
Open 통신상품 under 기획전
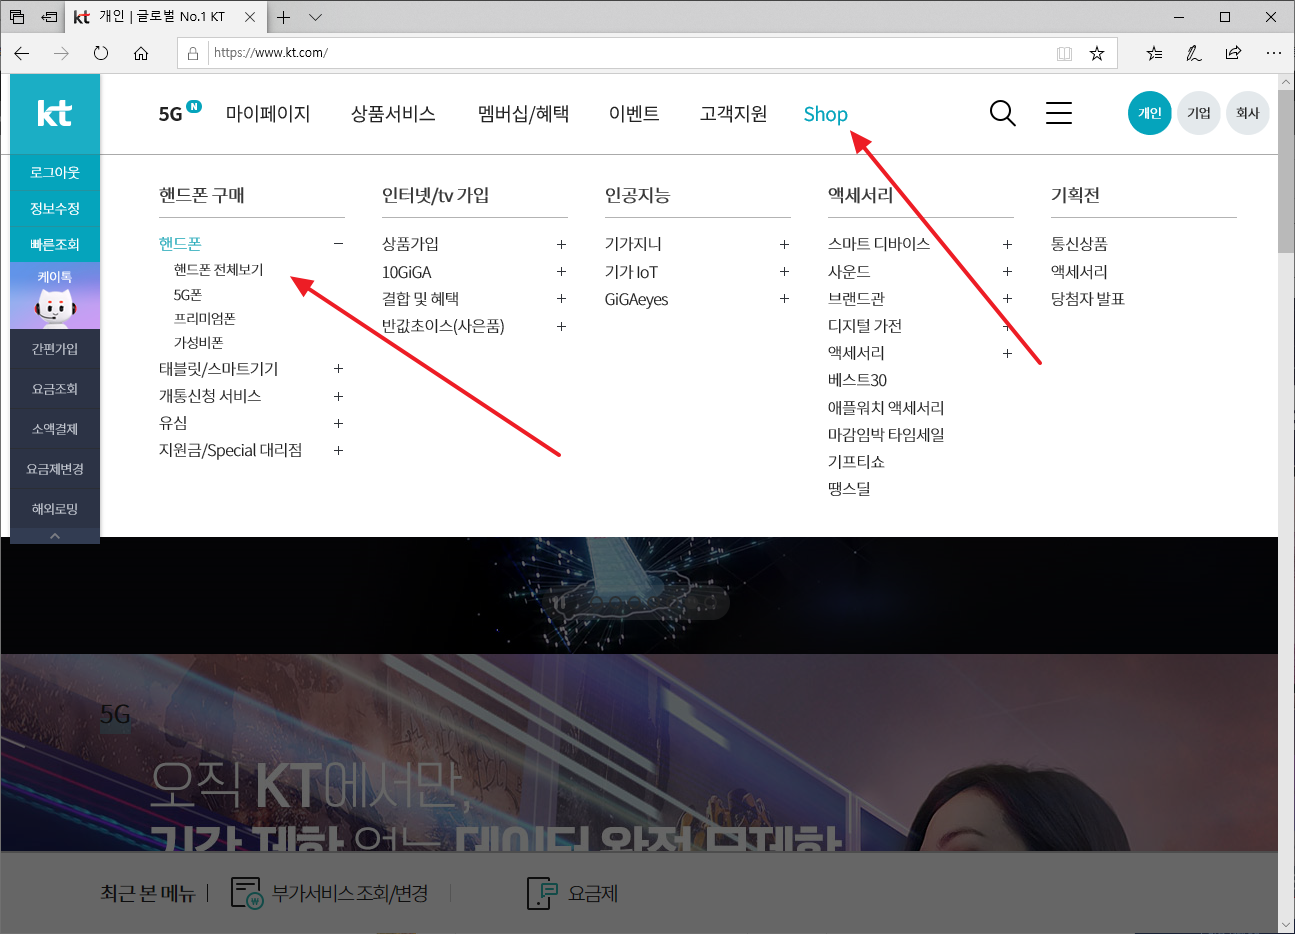[1079, 244]
